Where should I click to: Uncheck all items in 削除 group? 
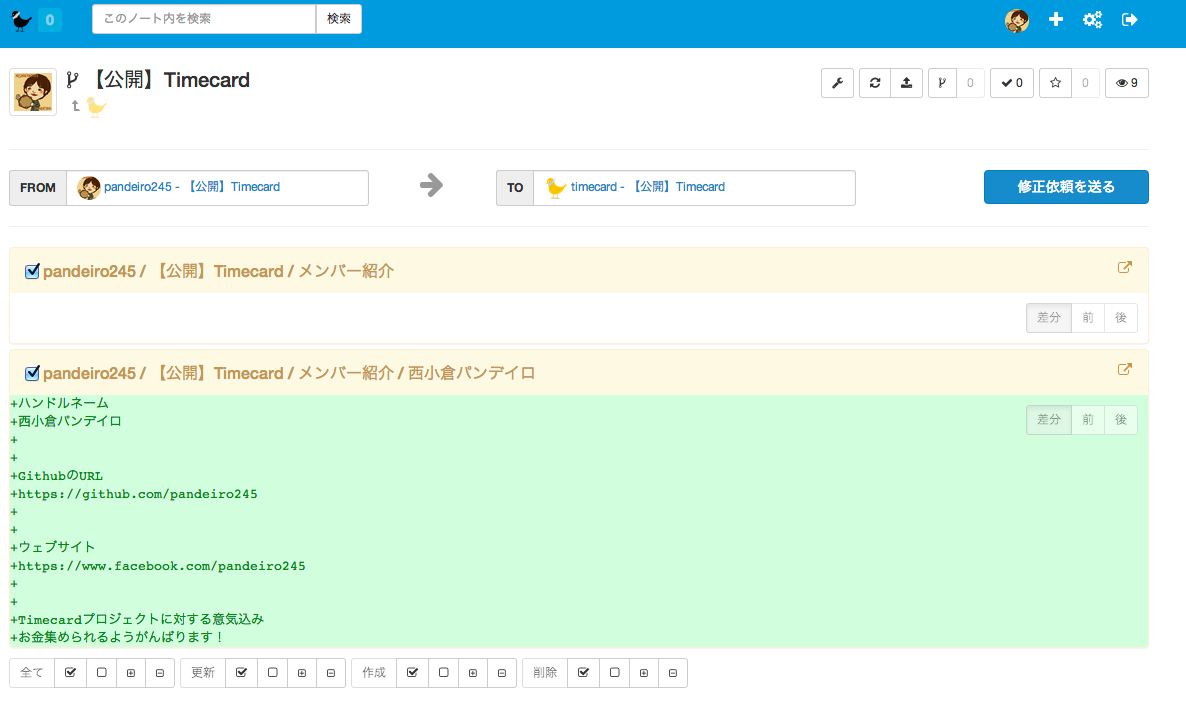[614, 673]
